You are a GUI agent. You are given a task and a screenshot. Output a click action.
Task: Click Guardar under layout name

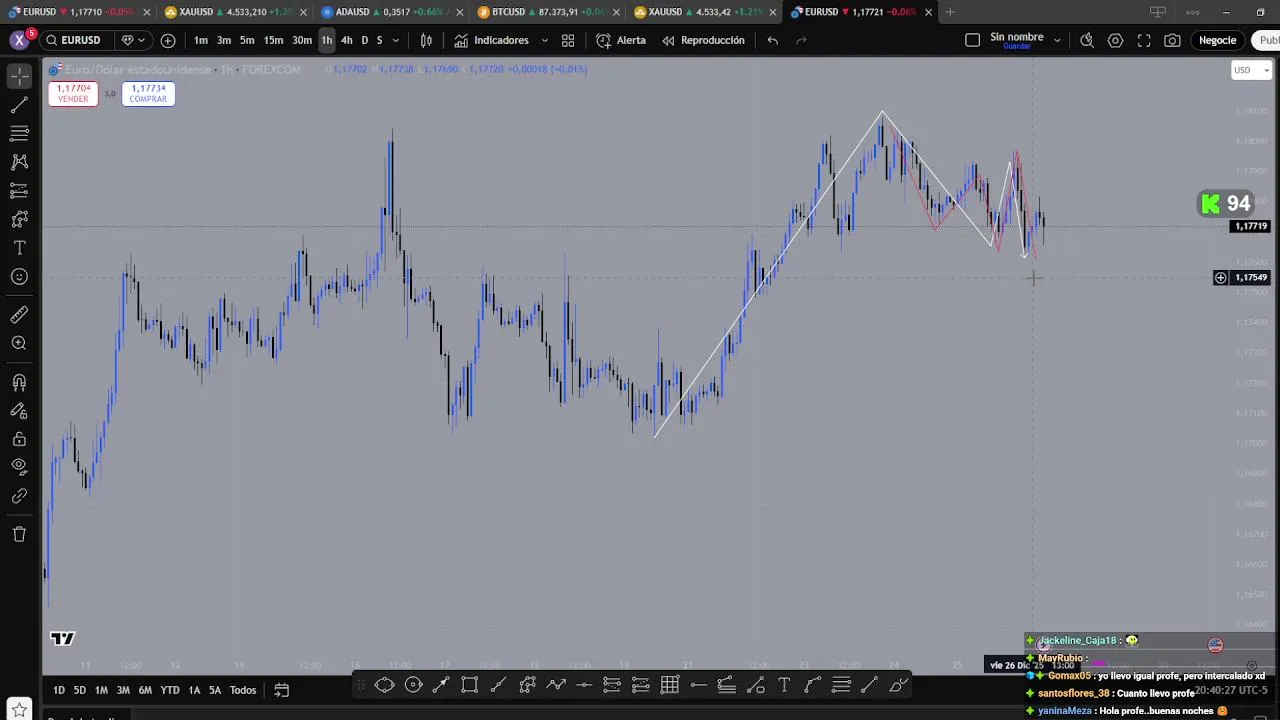[x=1016, y=46]
